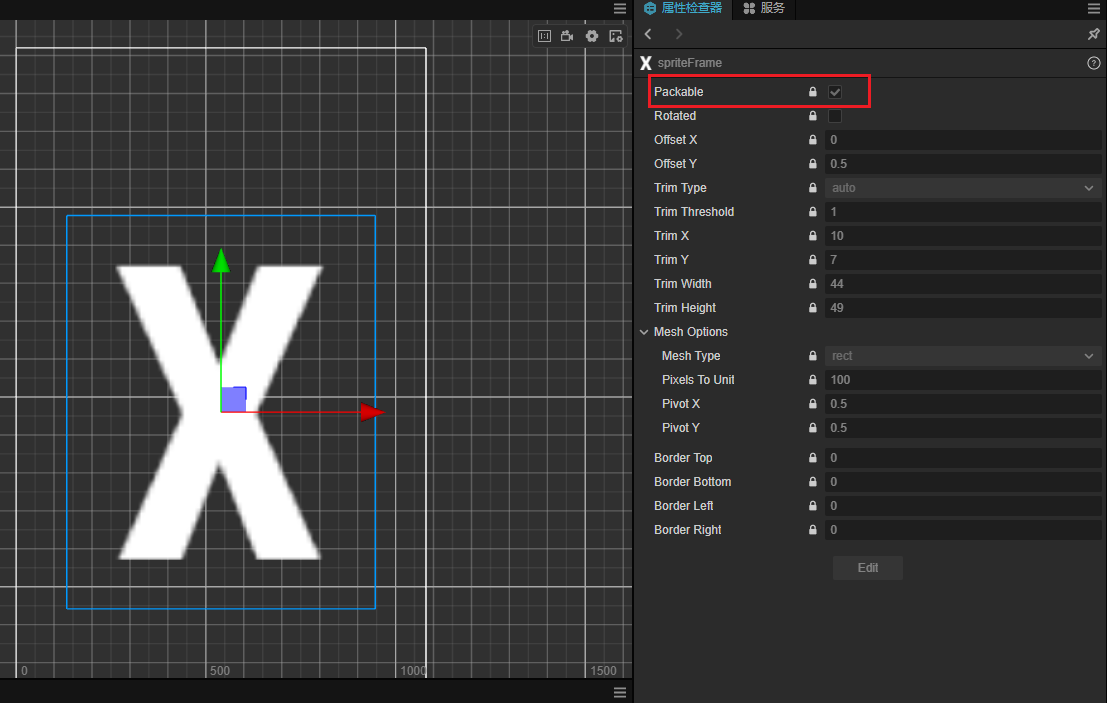The height and width of the screenshot is (703, 1107).
Task: Click the lock icon next to Mesh Type
Action: (813, 356)
